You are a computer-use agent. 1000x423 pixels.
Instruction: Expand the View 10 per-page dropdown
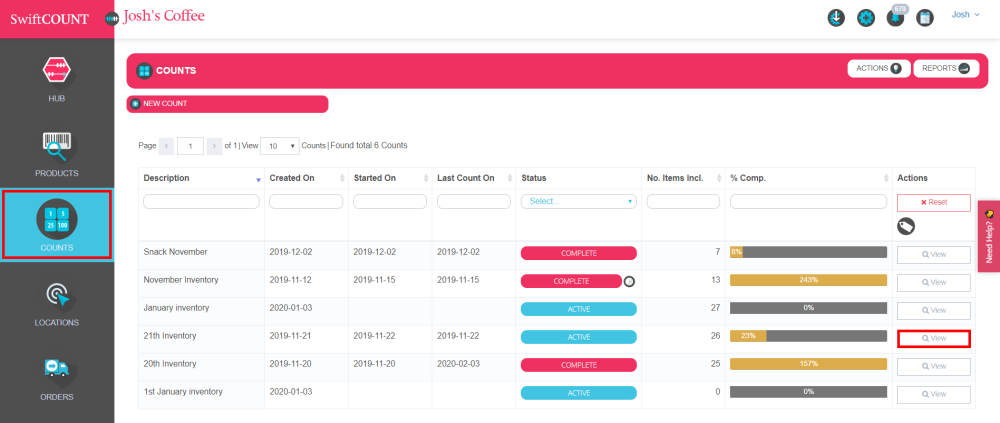(280, 145)
